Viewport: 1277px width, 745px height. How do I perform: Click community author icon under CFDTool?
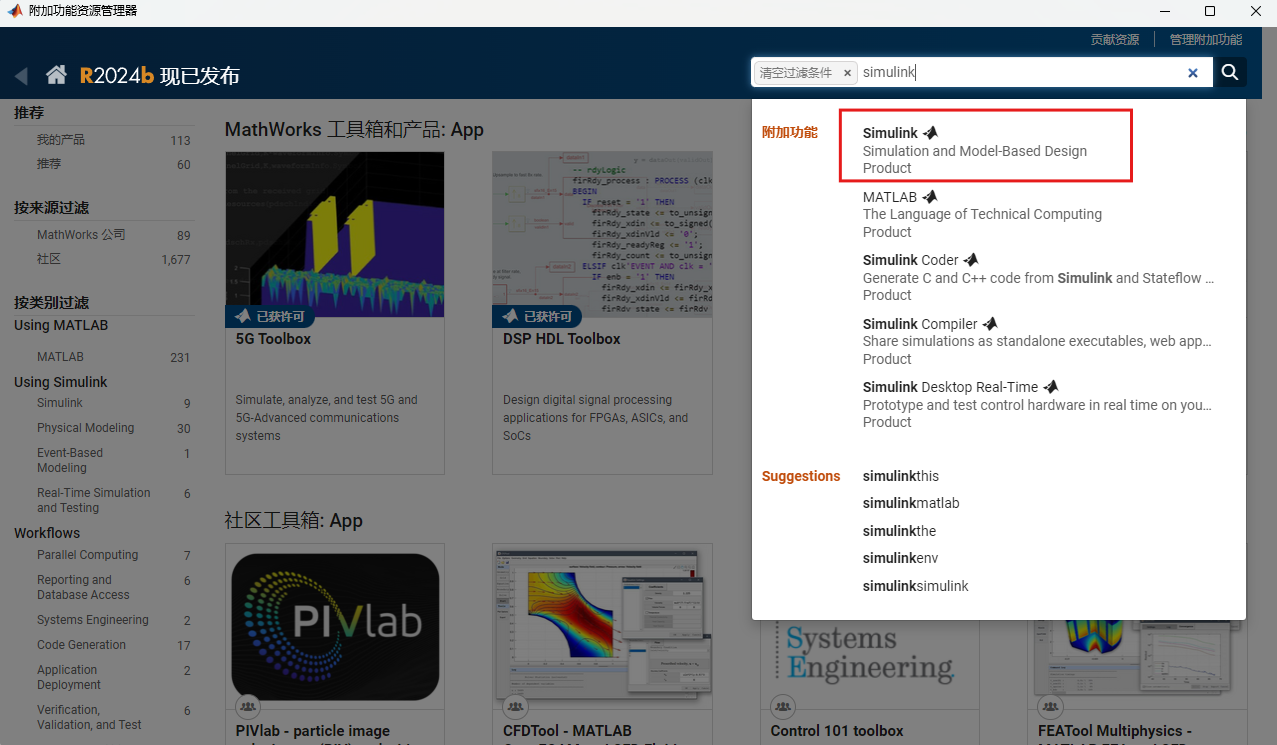pos(515,707)
